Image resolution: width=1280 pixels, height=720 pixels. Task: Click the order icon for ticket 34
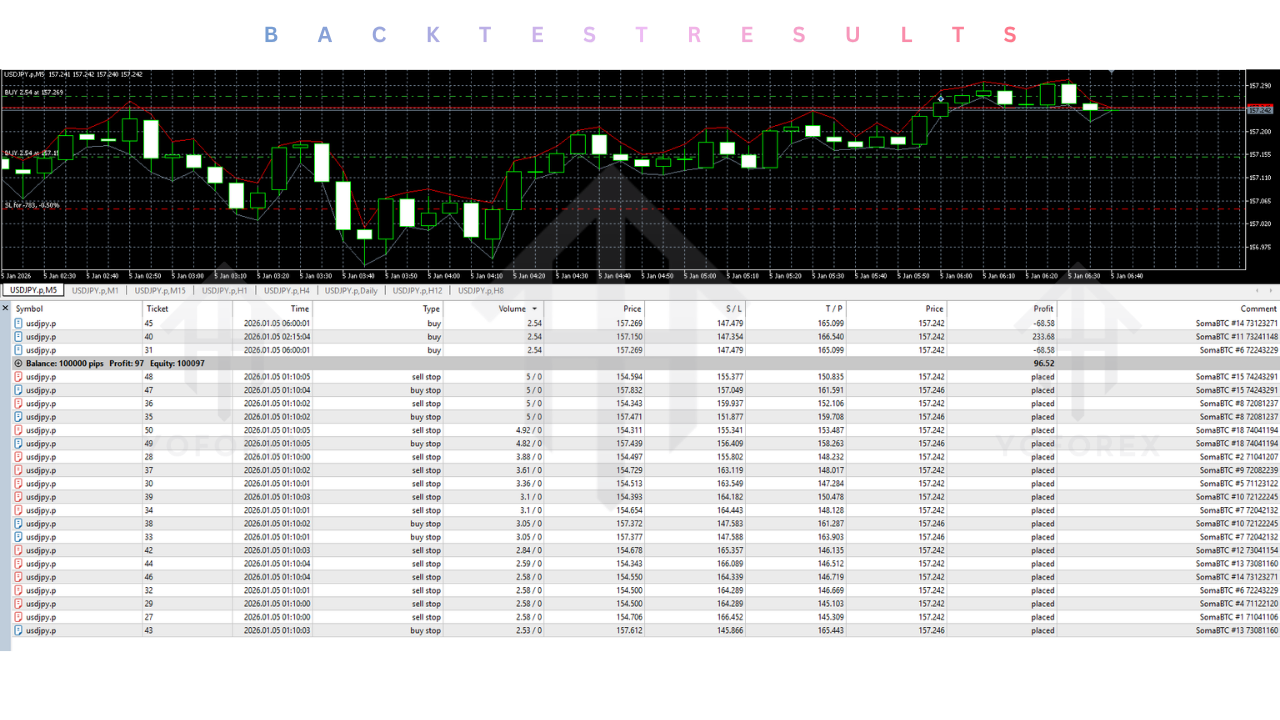point(19,510)
